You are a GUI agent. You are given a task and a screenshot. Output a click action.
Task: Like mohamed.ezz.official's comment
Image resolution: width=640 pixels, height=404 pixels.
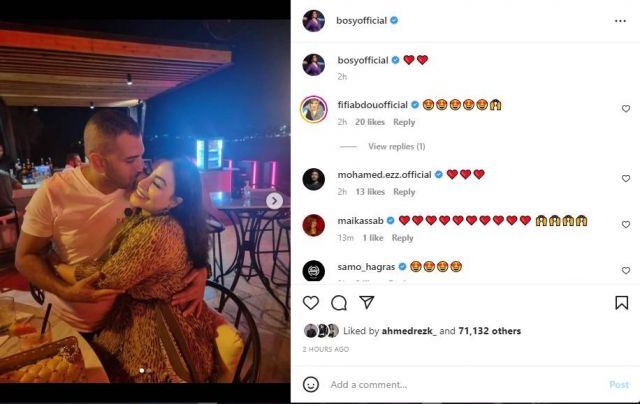(x=626, y=178)
